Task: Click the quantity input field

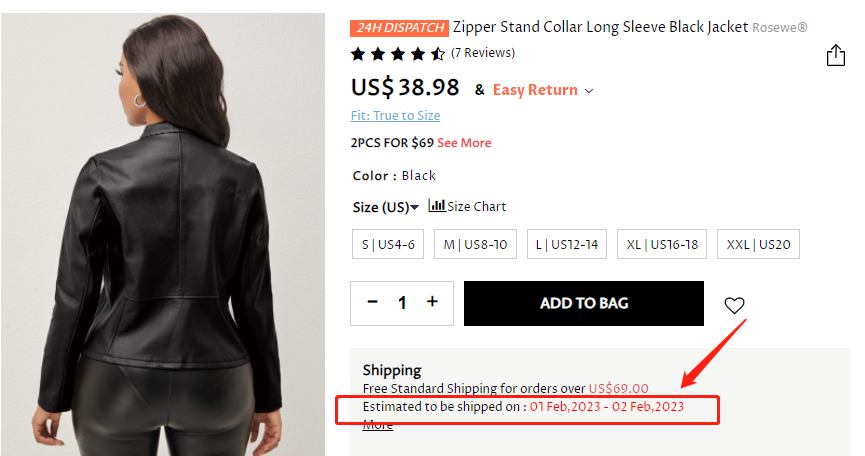Action: coord(402,302)
